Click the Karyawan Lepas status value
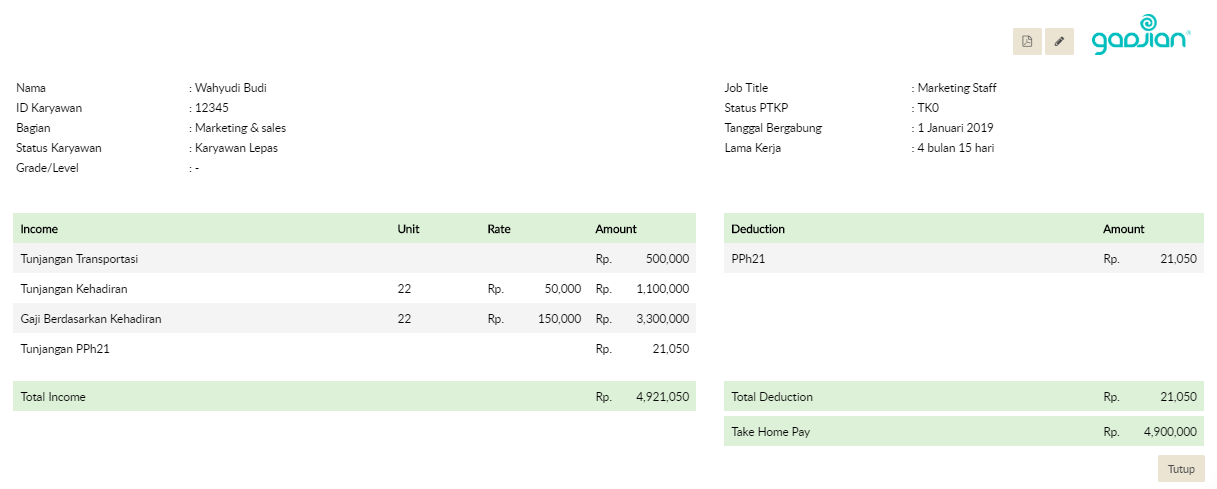This screenshot has height=489, width=1217. (236, 148)
